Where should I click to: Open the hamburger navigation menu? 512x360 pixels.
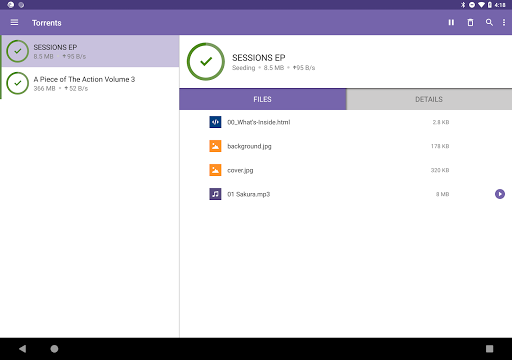point(14,22)
